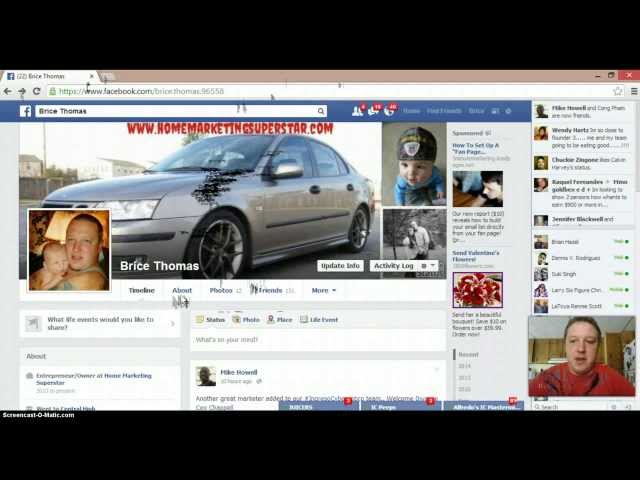Click Place pin composer icon
Viewport: 640px width, 480px height.
point(271,320)
